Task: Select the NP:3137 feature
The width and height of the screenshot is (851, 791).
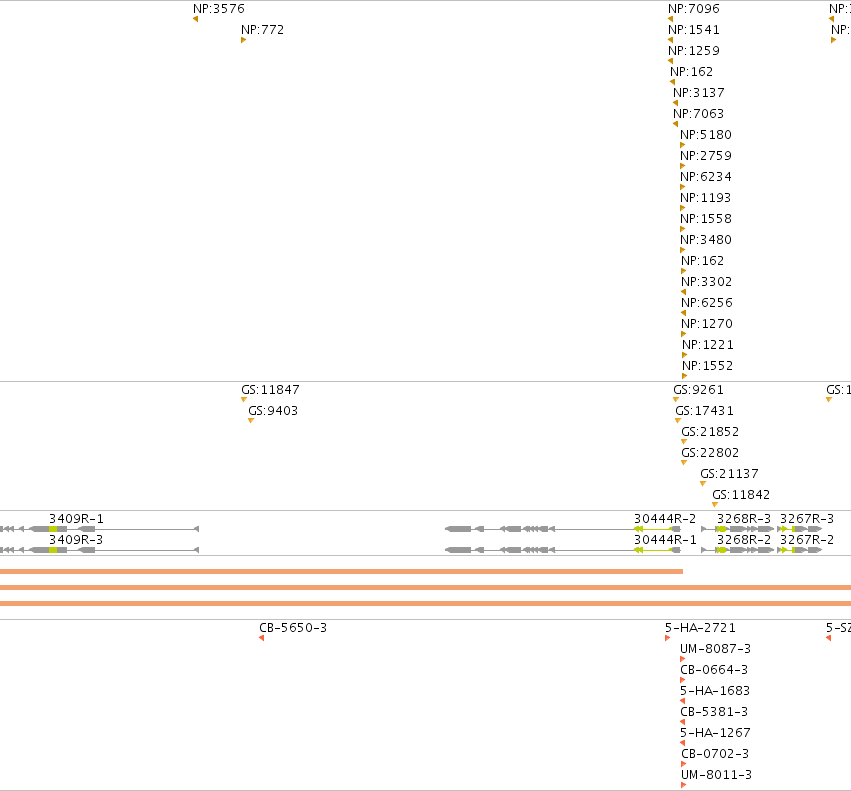Action: pos(698,93)
